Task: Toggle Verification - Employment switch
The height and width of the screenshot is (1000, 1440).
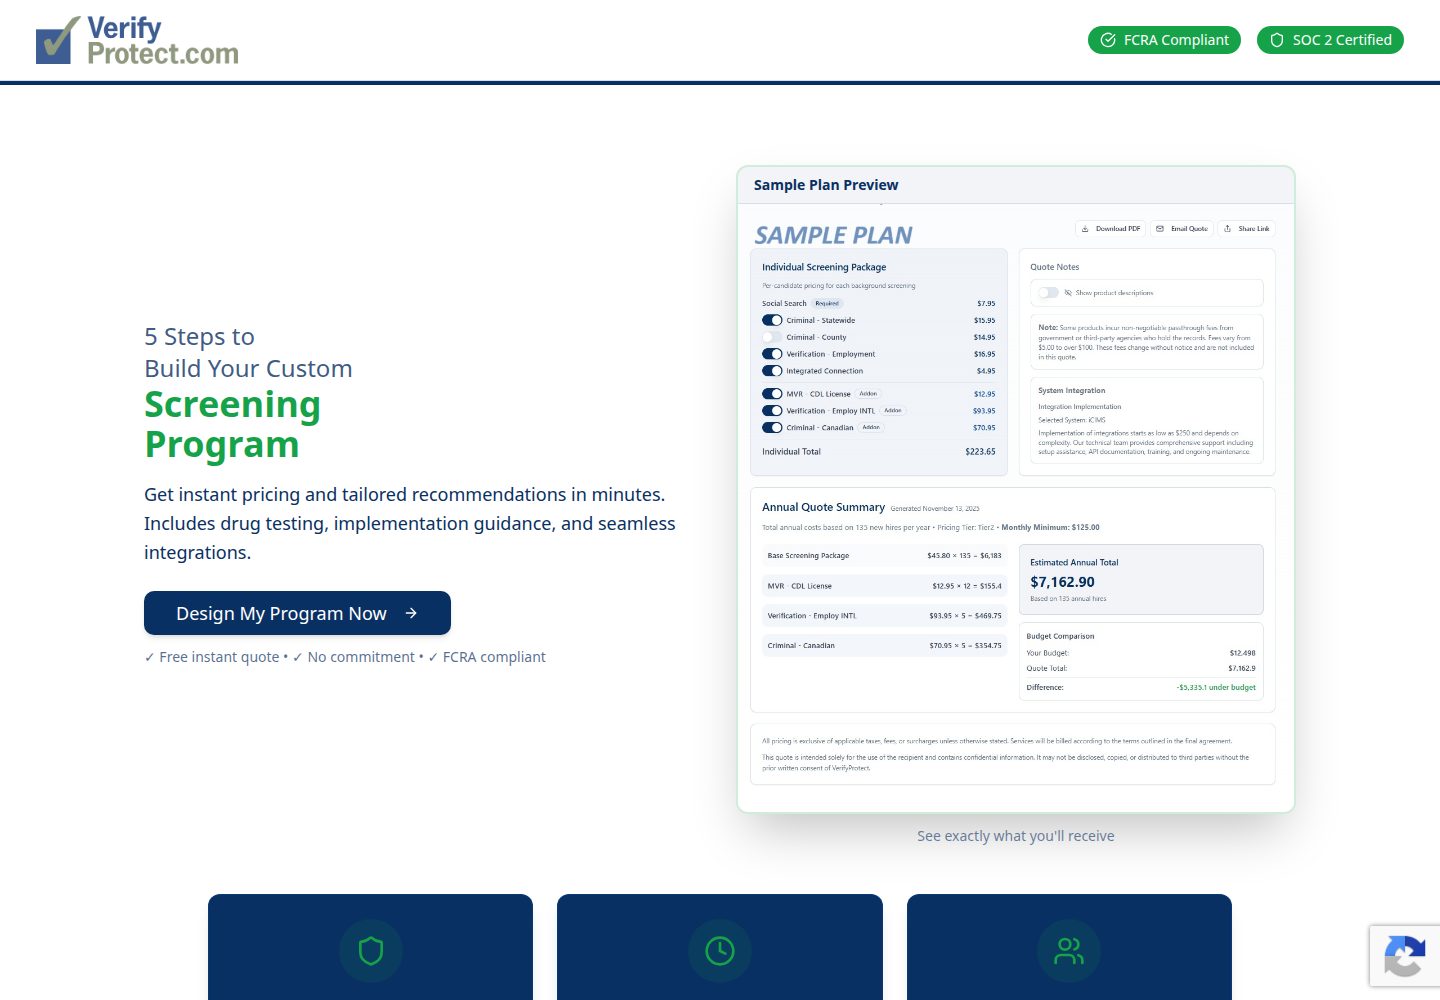Action: tap(772, 354)
